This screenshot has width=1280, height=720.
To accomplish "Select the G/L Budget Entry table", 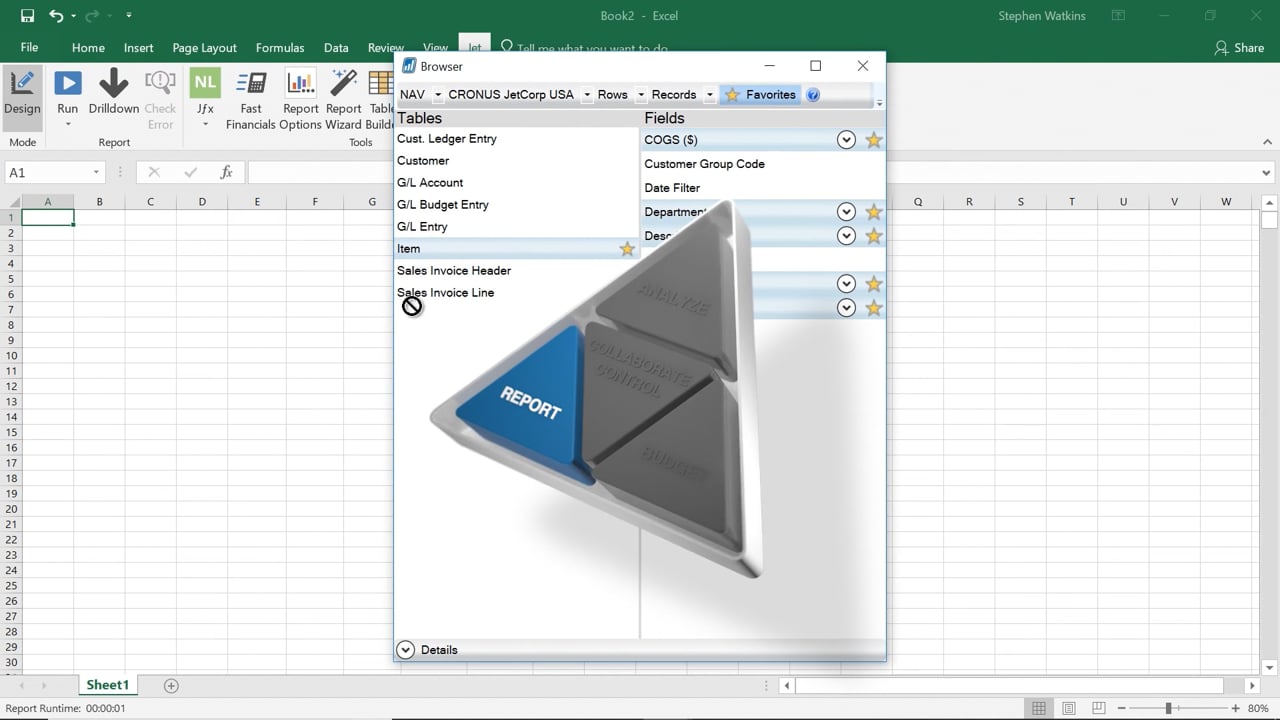I will [443, 205].
